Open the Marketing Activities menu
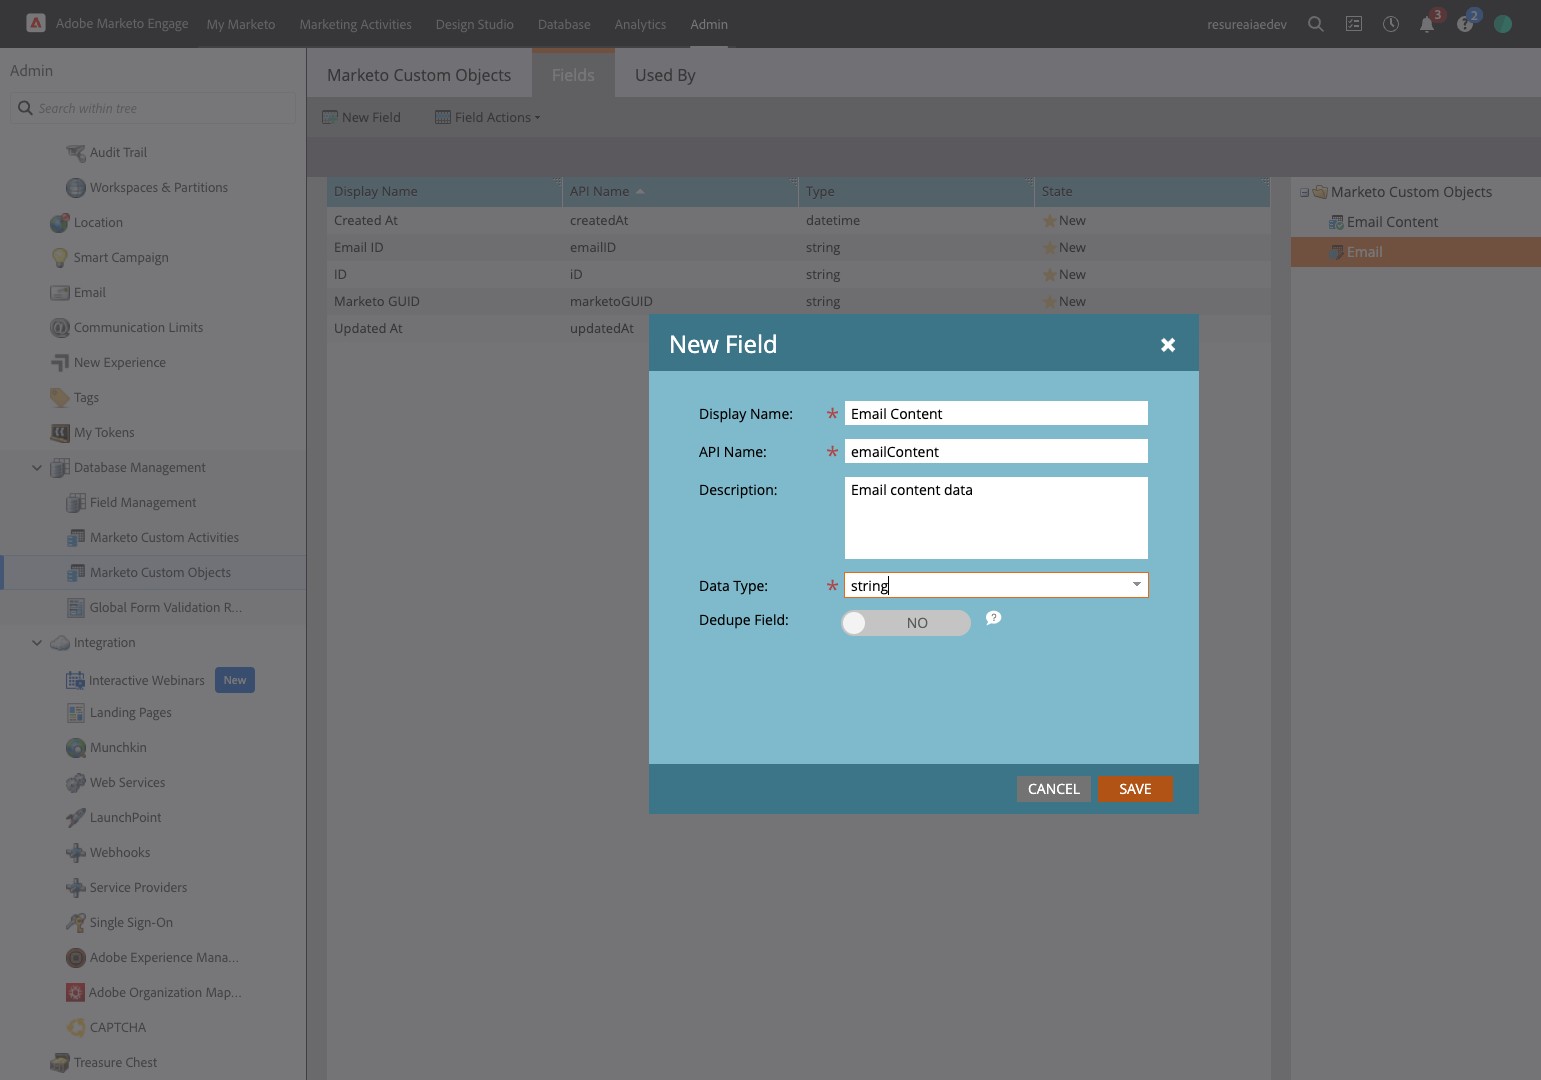Screen dimensions: 1541x1080 pos(355,24)
